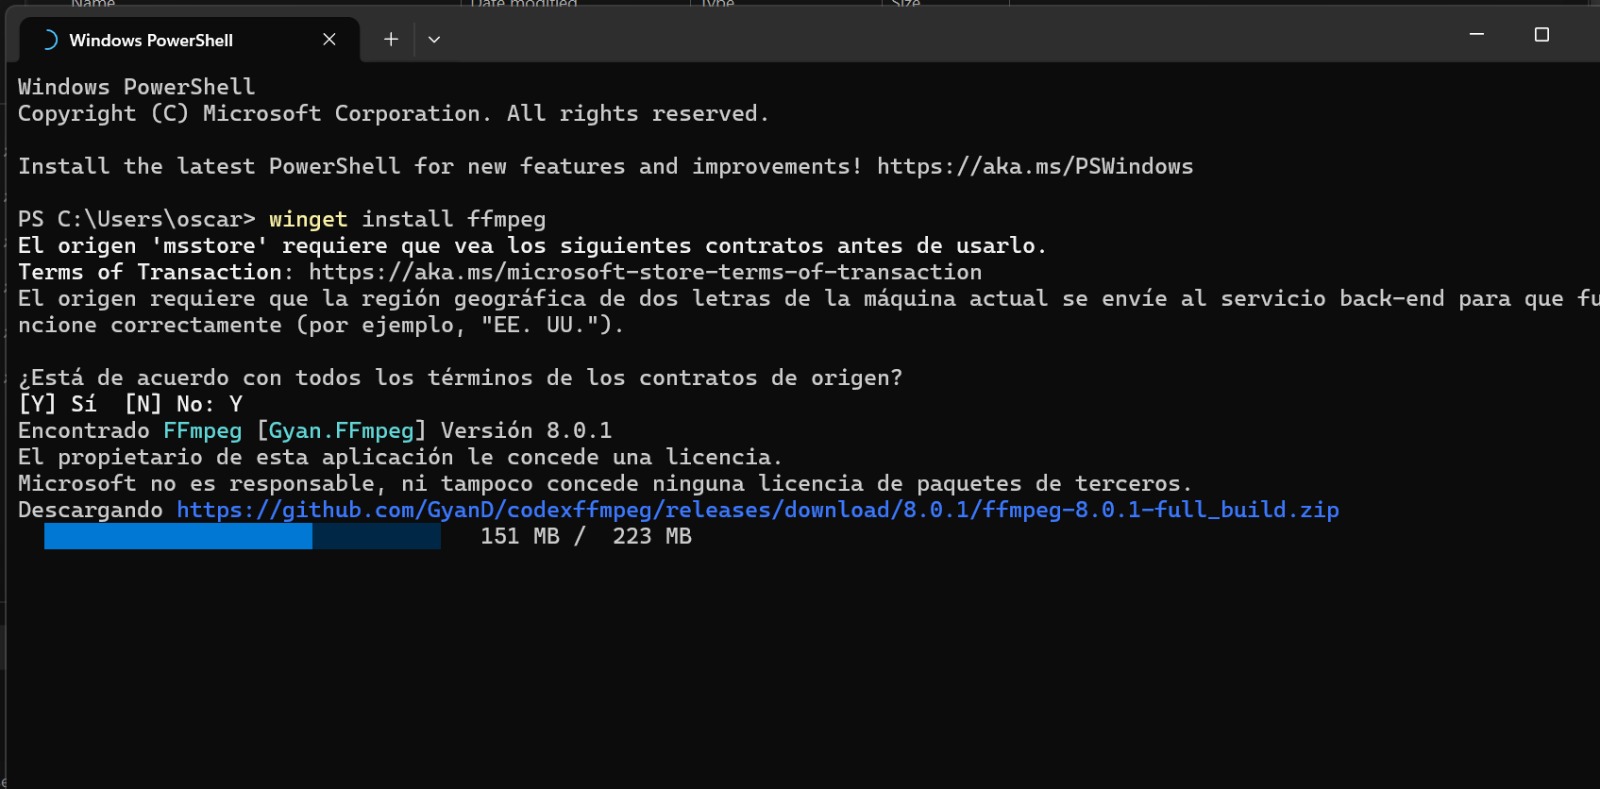Click the minimize window icon
Image resolution: width=1600 pixels, height=789 pixels.
coord(1476,34)
